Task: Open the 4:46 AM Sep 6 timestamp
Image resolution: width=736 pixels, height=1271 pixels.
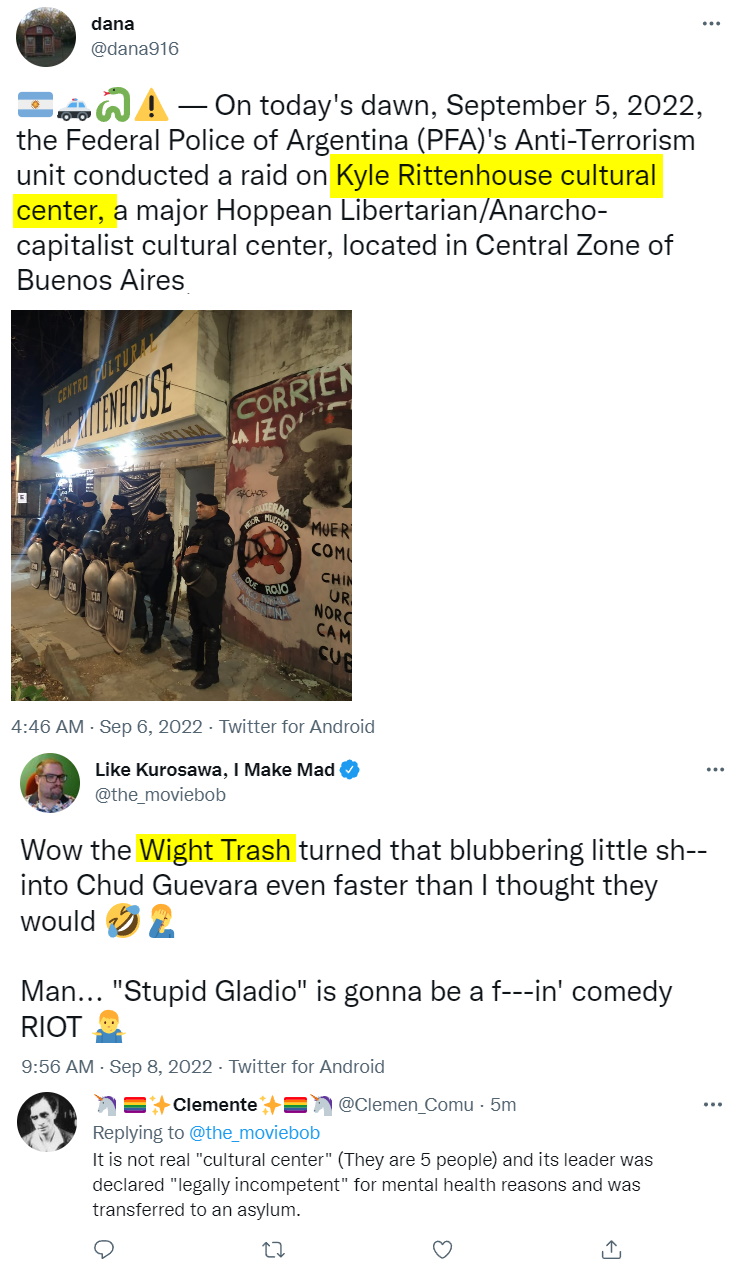Action: (106, 727)
